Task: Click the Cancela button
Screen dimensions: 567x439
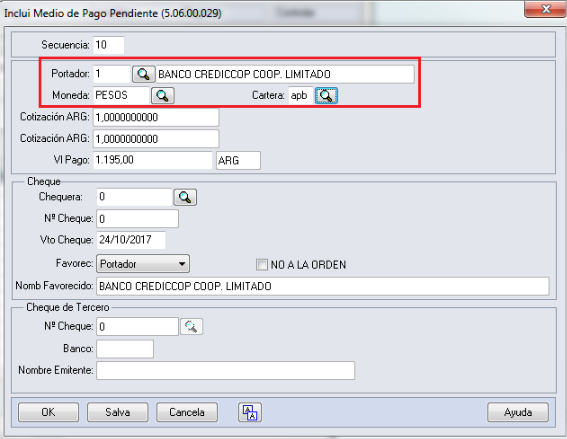Action: (187, 412)
